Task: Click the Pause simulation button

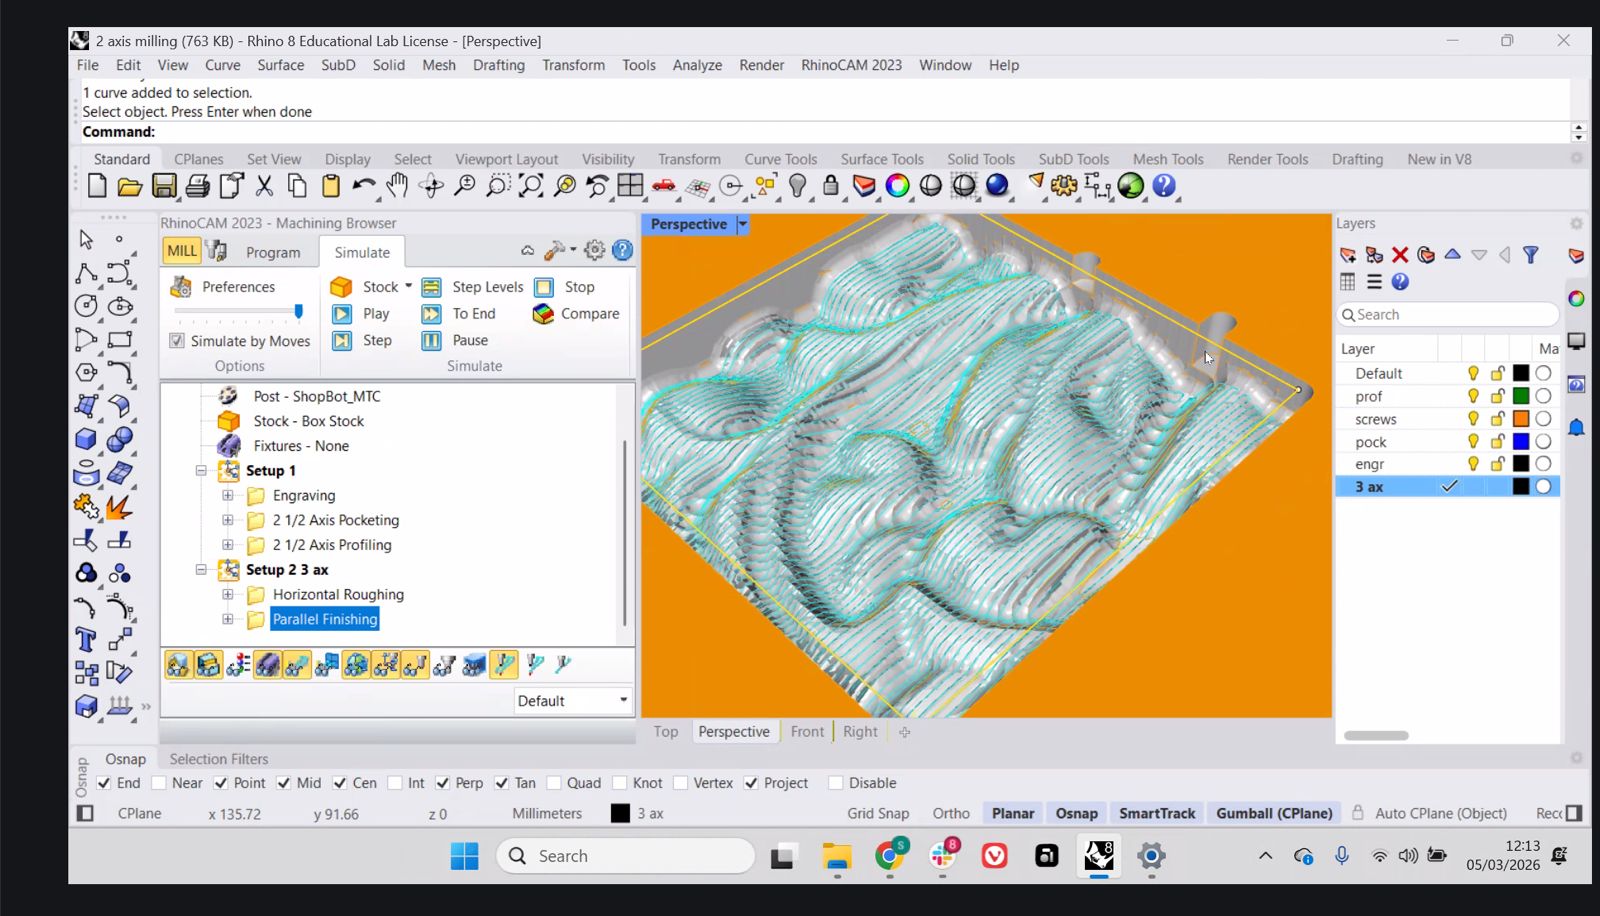Action: click(x=455, y=341)
